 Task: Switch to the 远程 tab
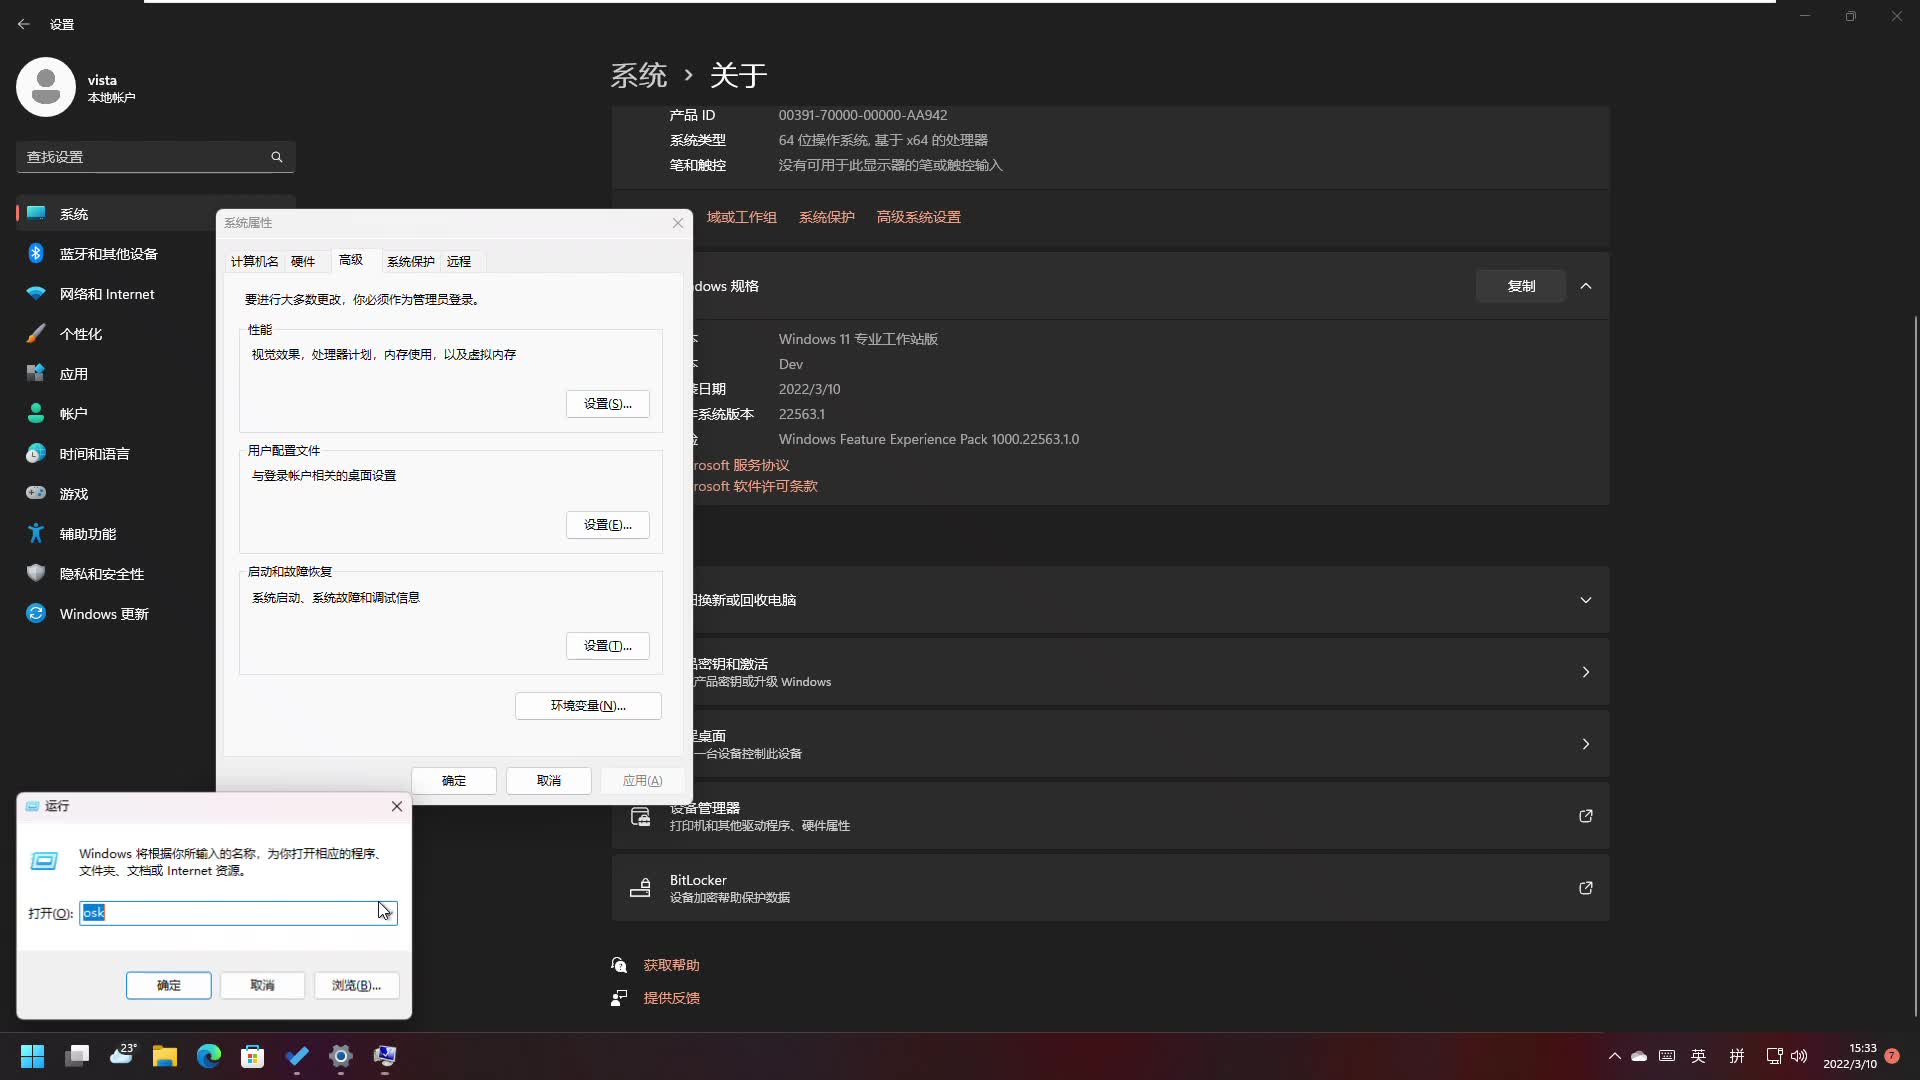459,261
